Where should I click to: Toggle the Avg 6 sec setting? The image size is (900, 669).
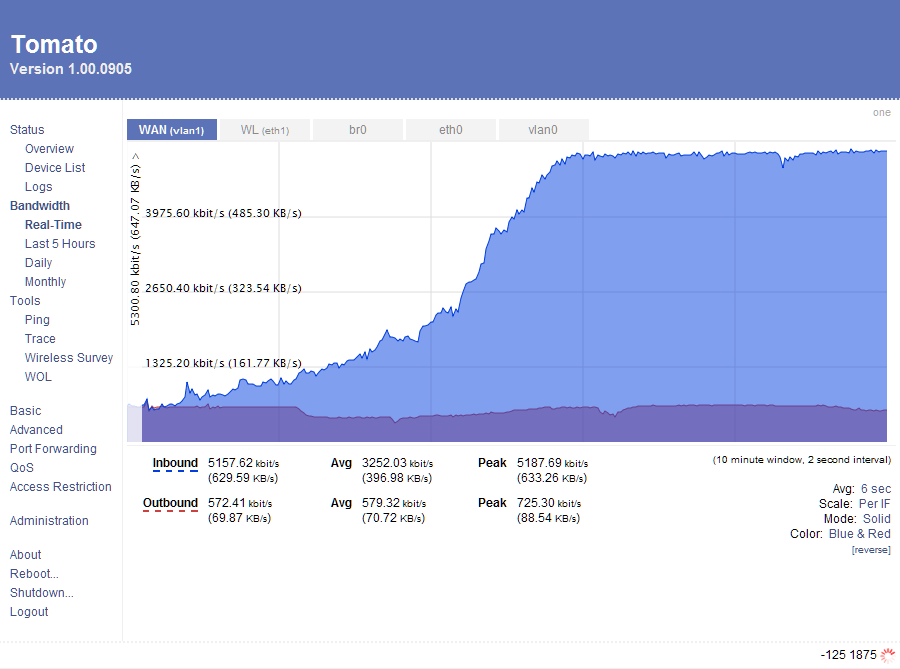click(876, 489)
